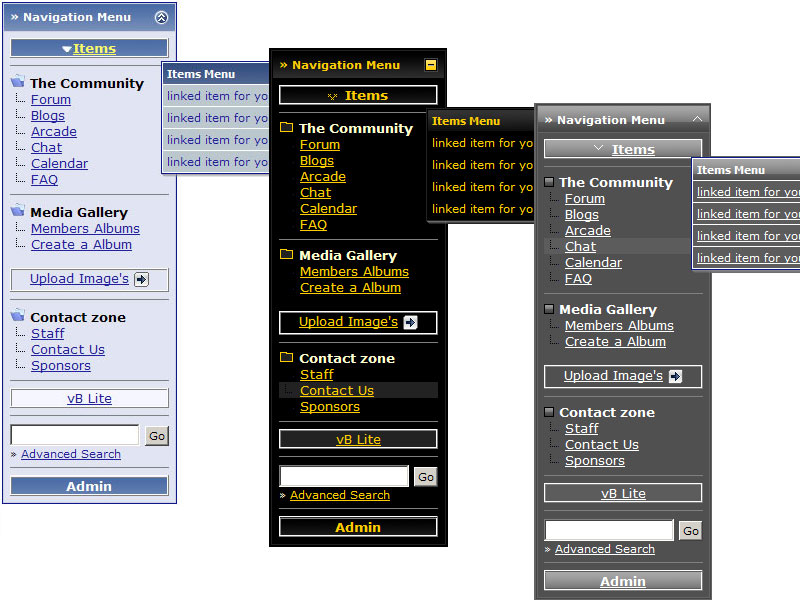
Task: Click the folder icon beside The Community in blue menu
Action: coord(18,83)
